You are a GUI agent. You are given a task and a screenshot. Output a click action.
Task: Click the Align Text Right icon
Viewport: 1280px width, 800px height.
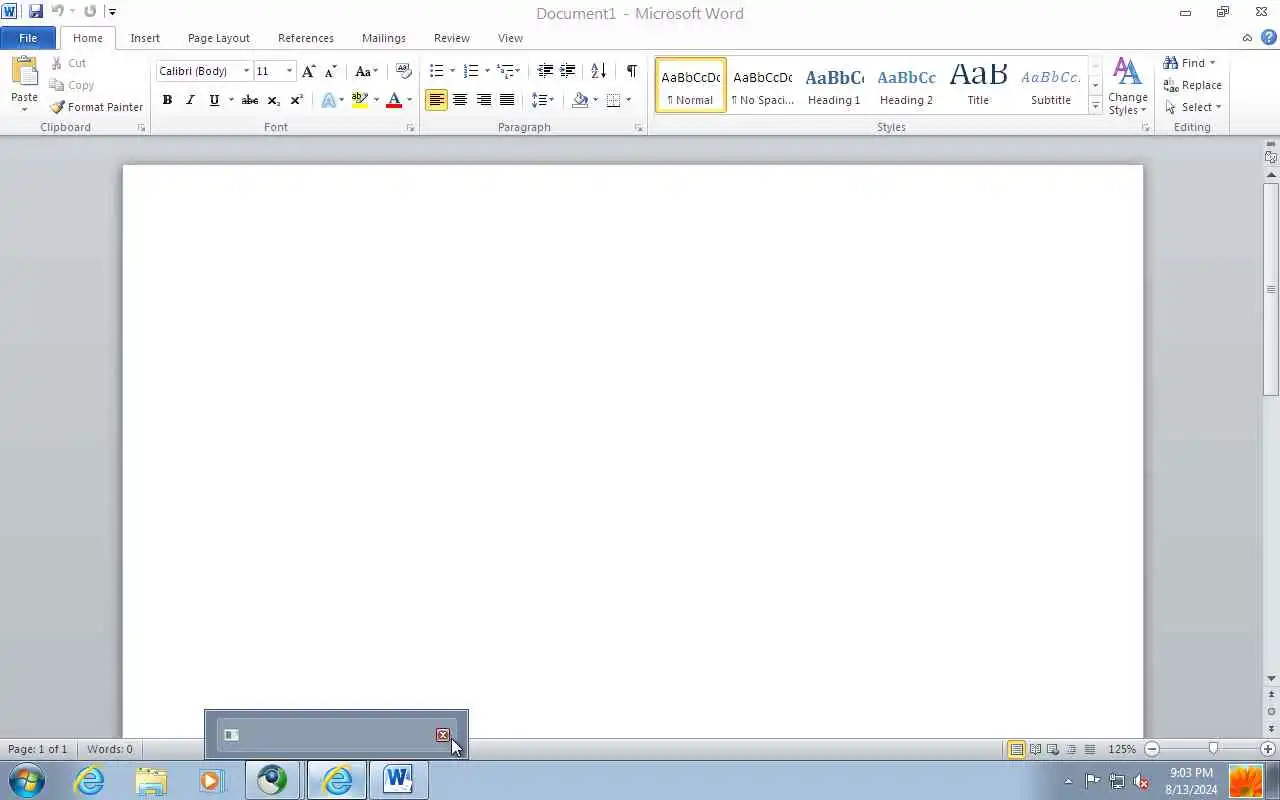pos(484,100)
